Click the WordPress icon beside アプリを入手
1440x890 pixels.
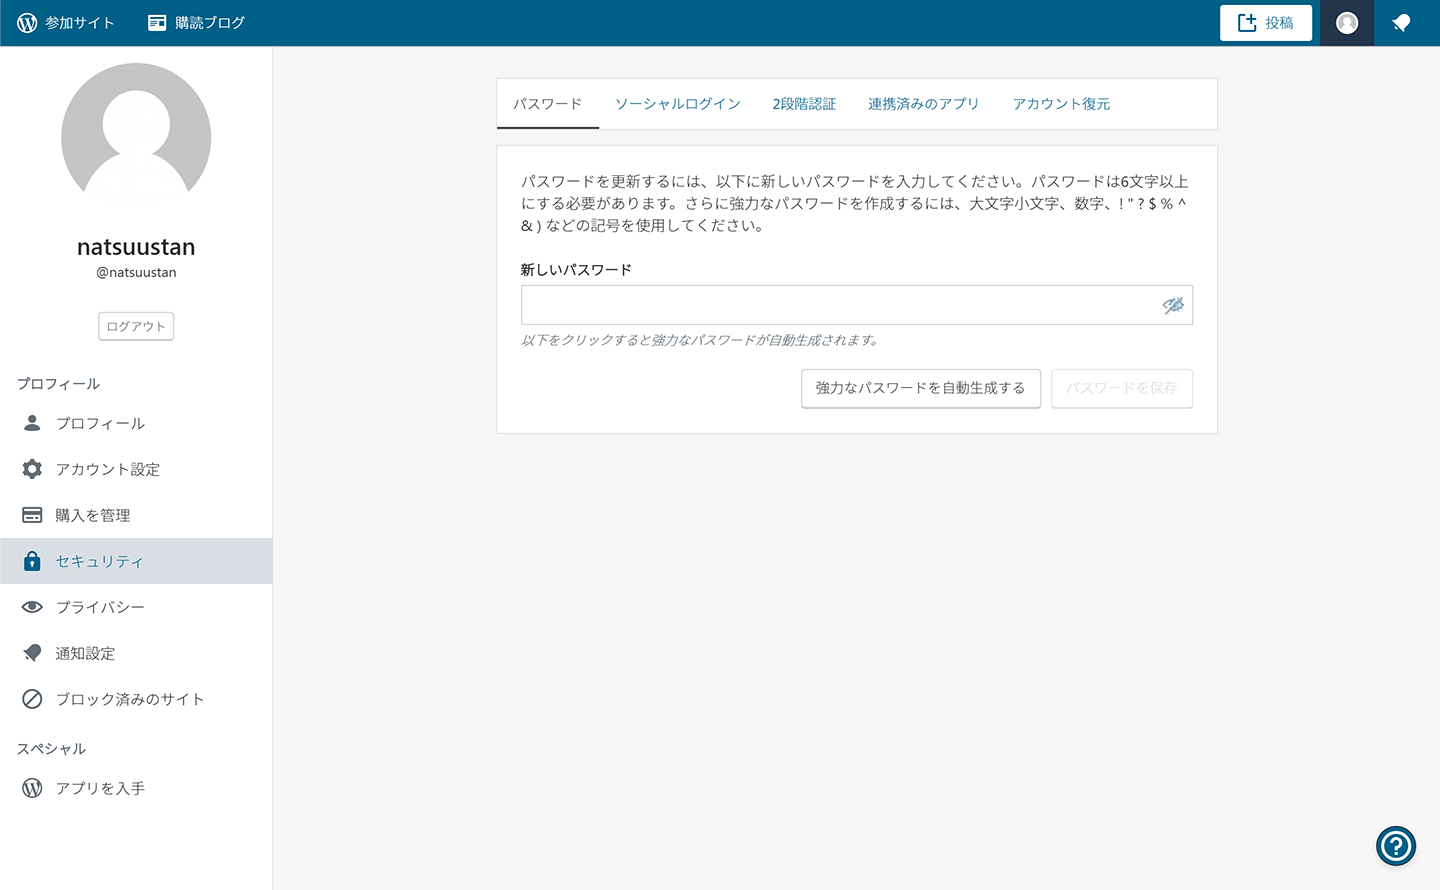[32, 788]
